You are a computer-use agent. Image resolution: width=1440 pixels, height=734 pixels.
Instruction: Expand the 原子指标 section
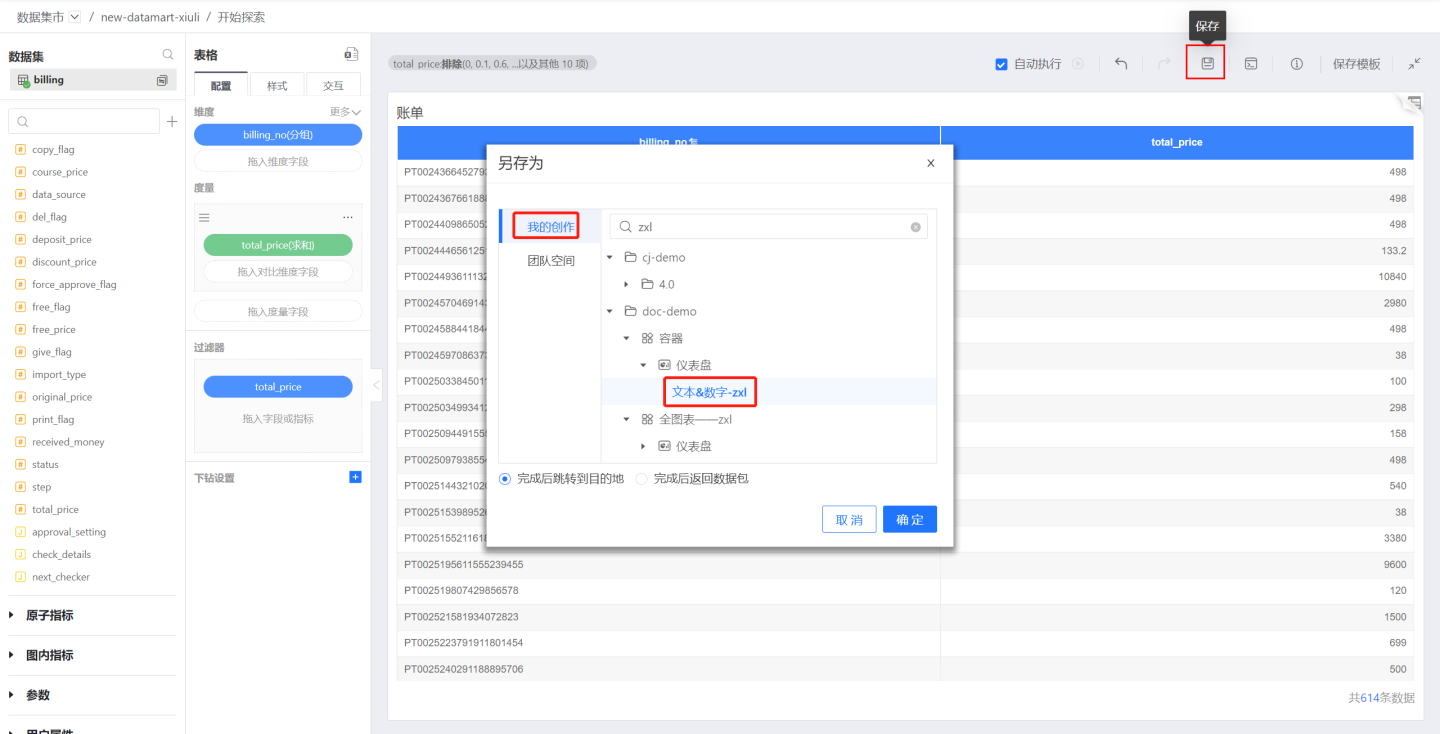point(12,615)
